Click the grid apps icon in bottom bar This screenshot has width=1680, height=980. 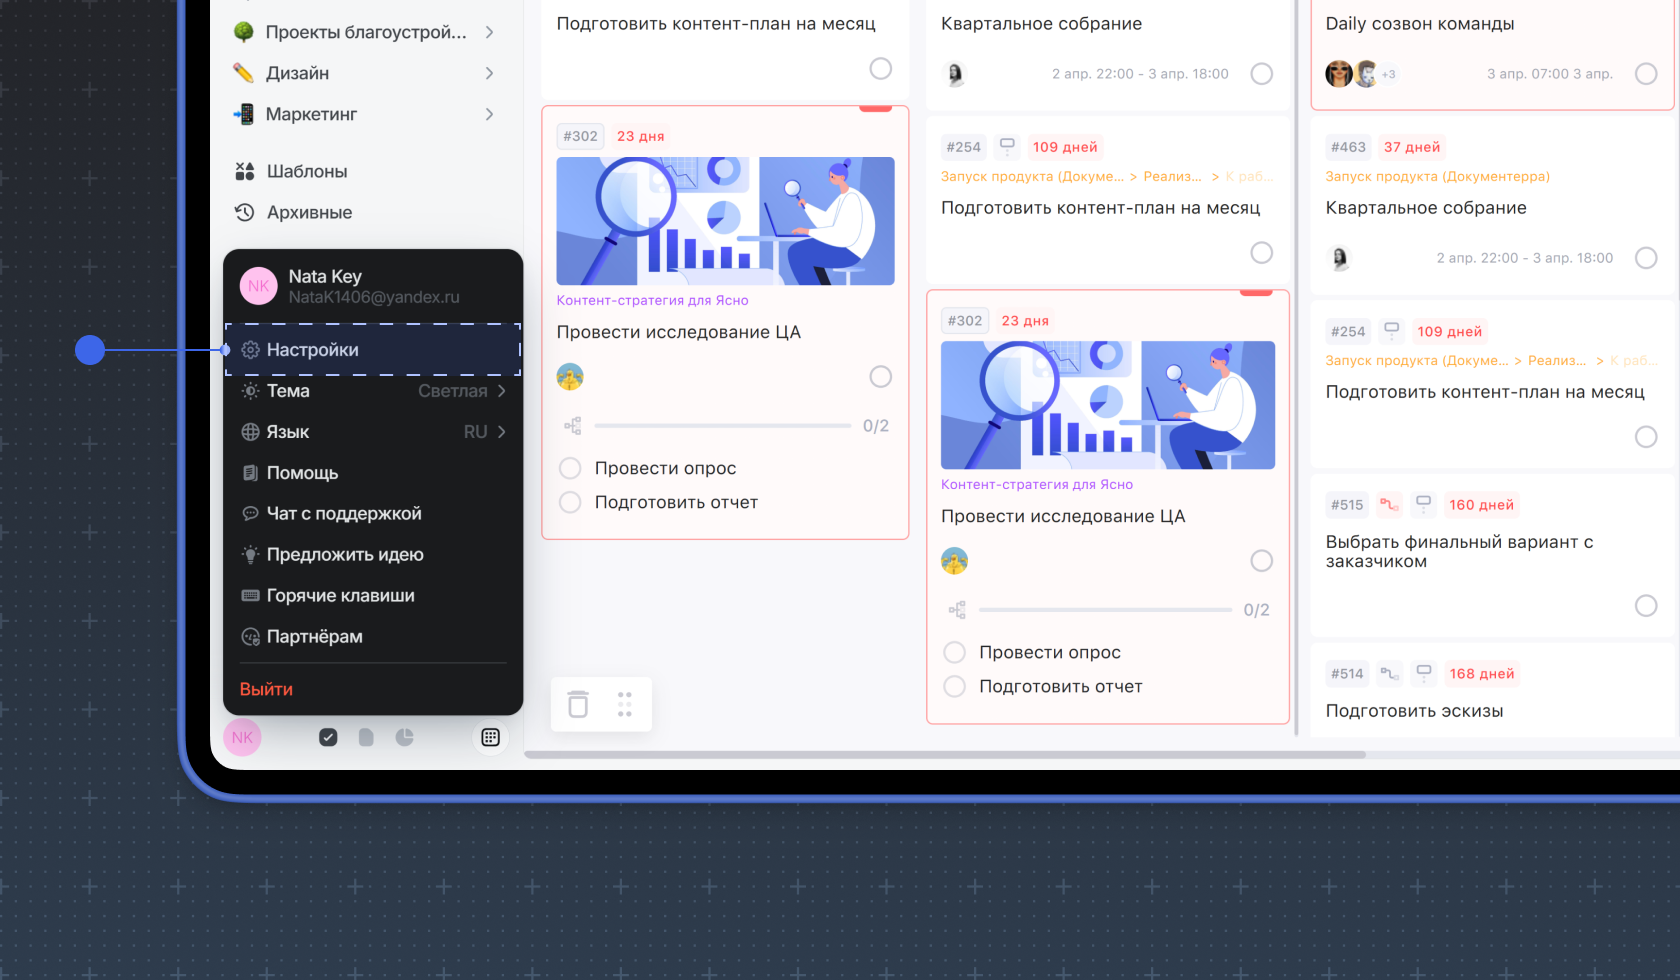490,737
